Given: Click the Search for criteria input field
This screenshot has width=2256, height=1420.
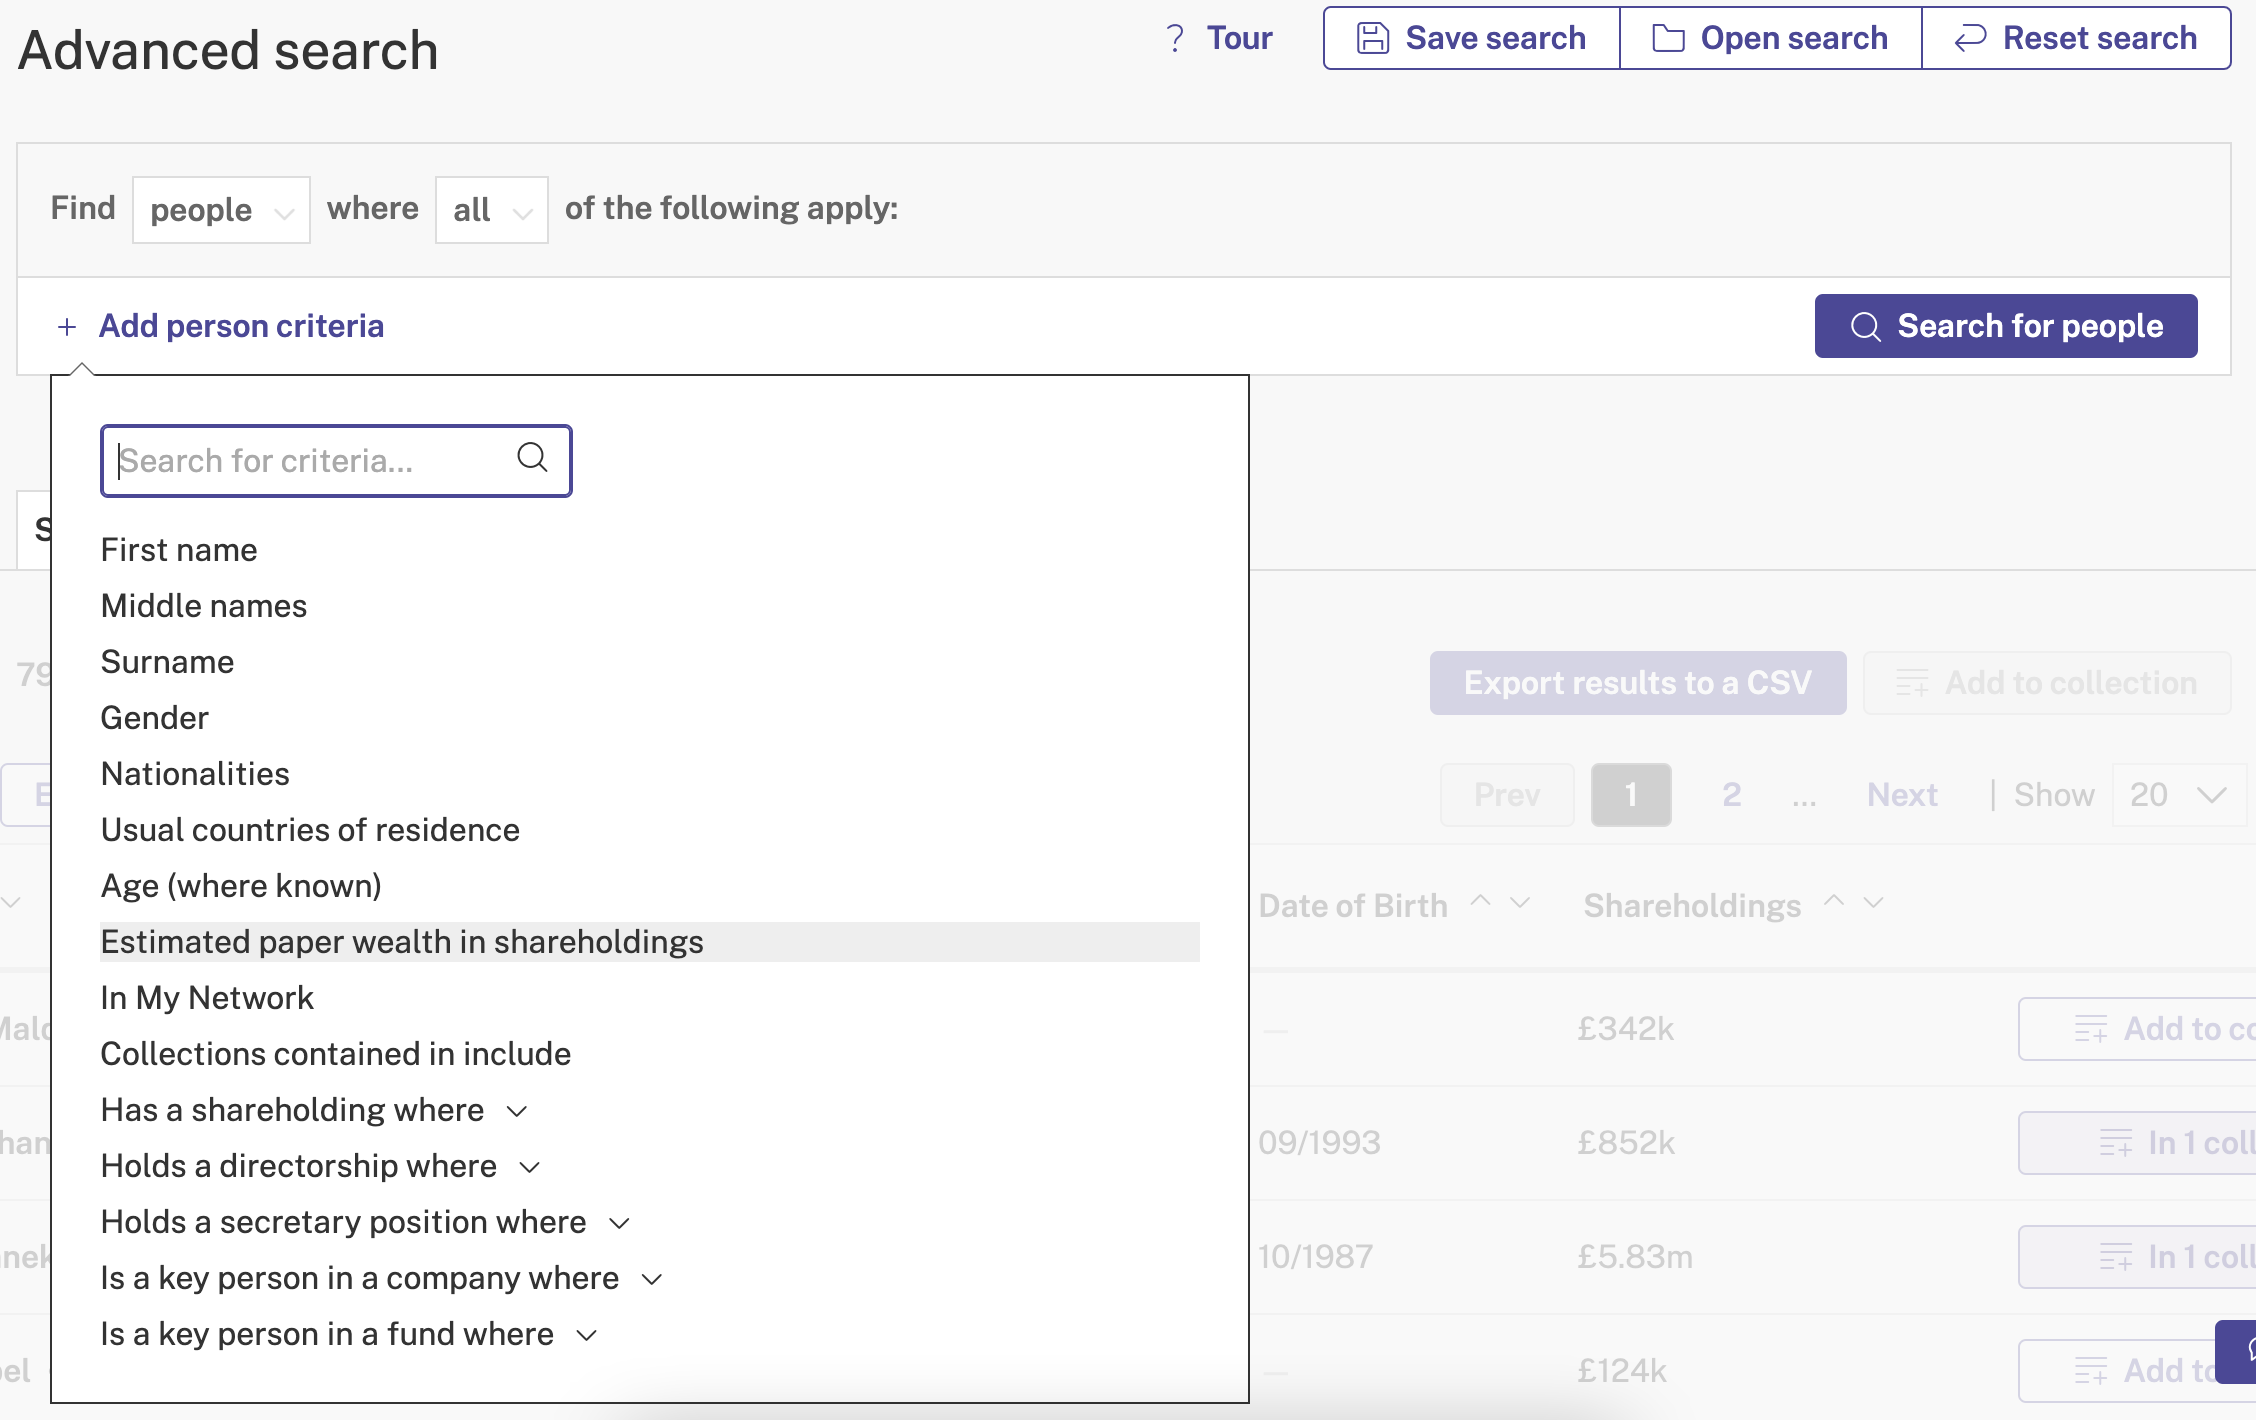Looking at the screenshot, I should 335,460.
